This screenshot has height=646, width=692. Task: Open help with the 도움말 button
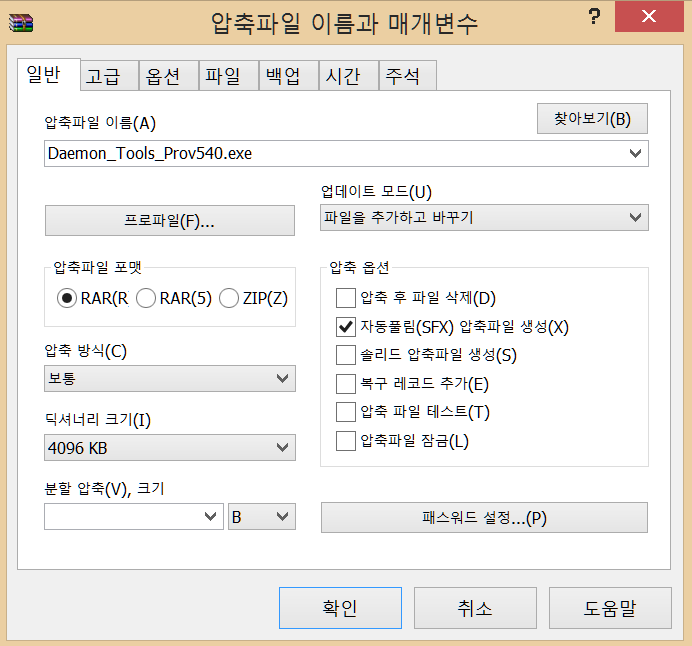(x=610, y=608)
